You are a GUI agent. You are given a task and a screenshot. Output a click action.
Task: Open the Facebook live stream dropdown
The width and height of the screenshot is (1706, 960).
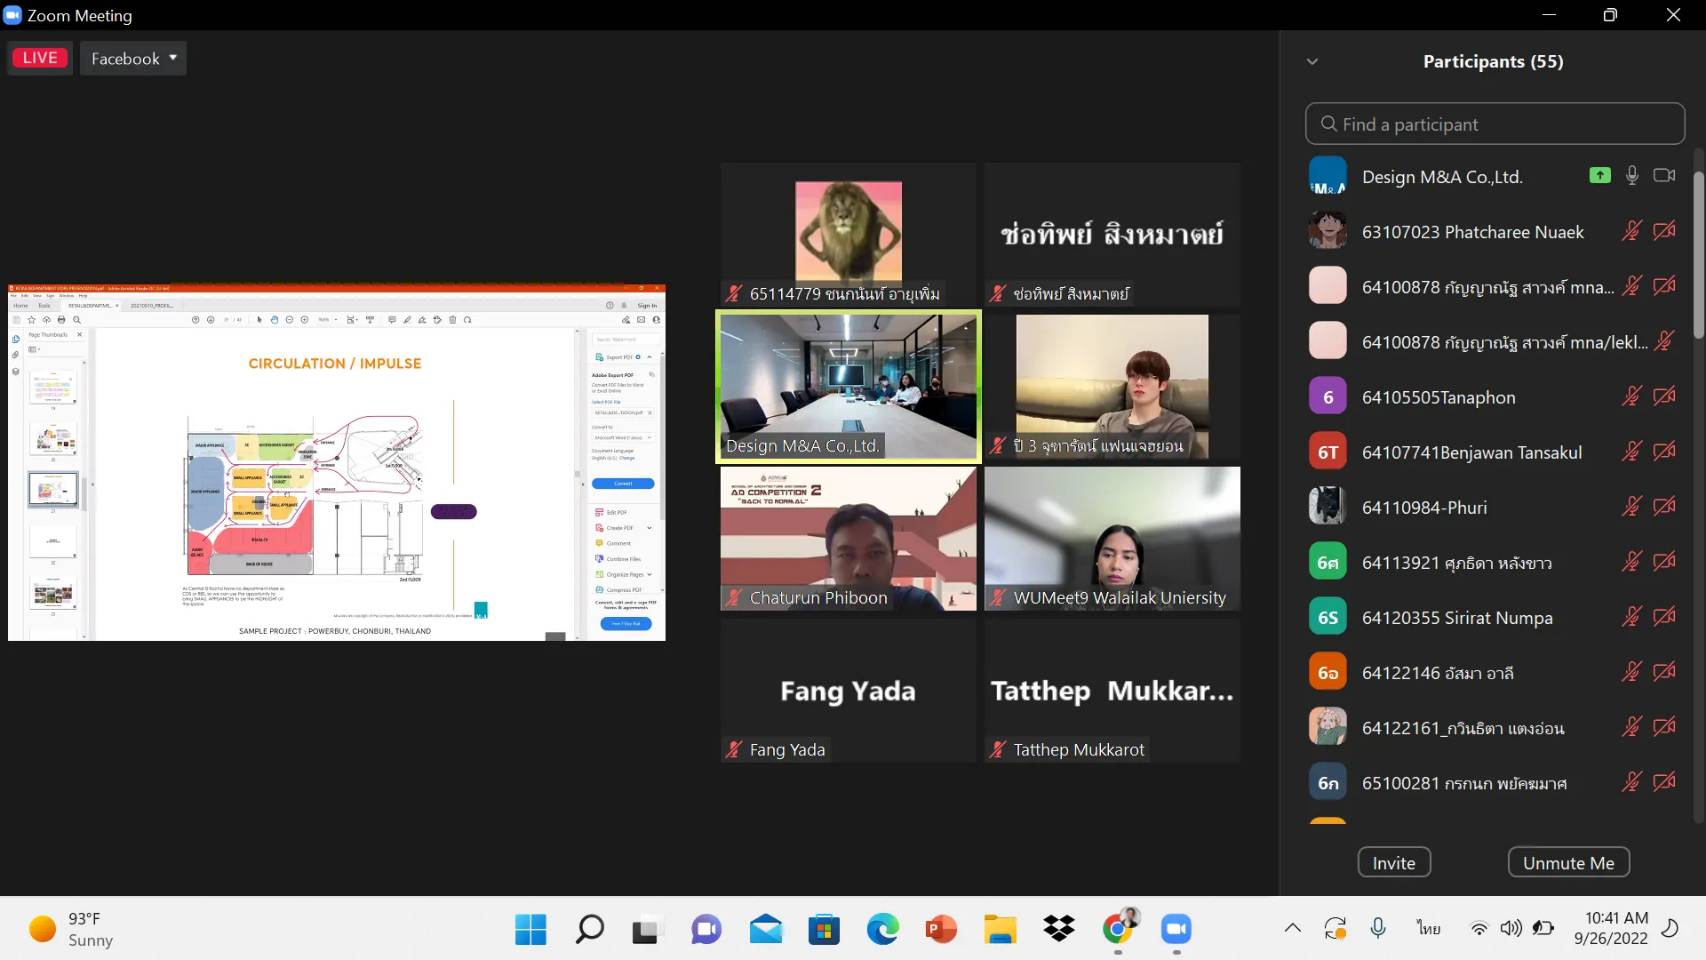133,58
